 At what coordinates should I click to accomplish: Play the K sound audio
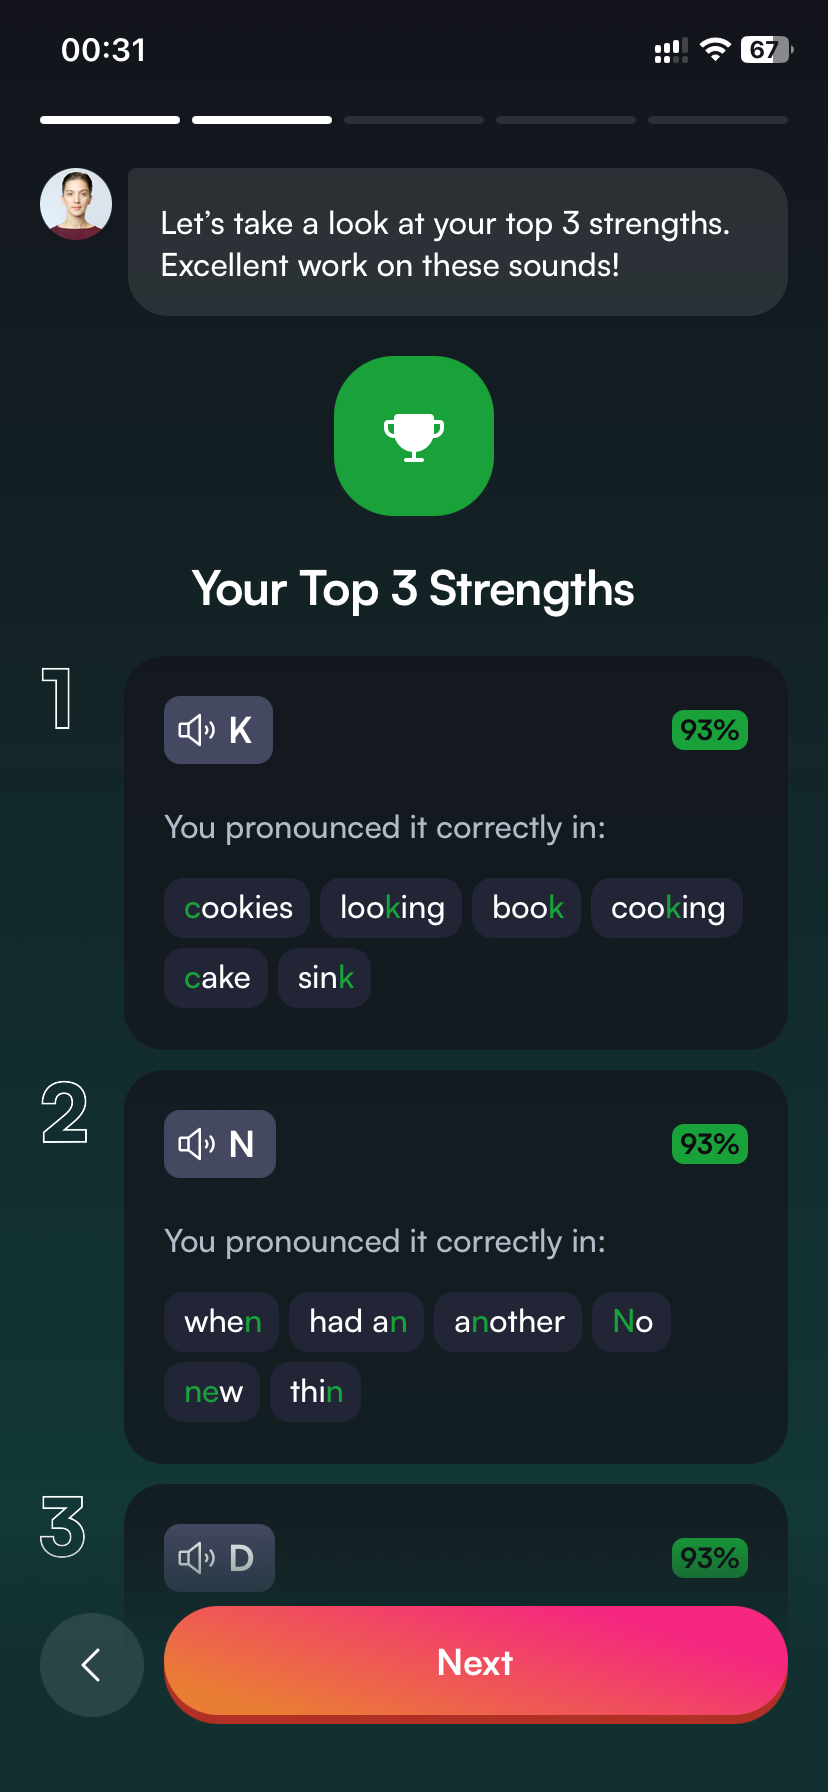pos(218,730)
